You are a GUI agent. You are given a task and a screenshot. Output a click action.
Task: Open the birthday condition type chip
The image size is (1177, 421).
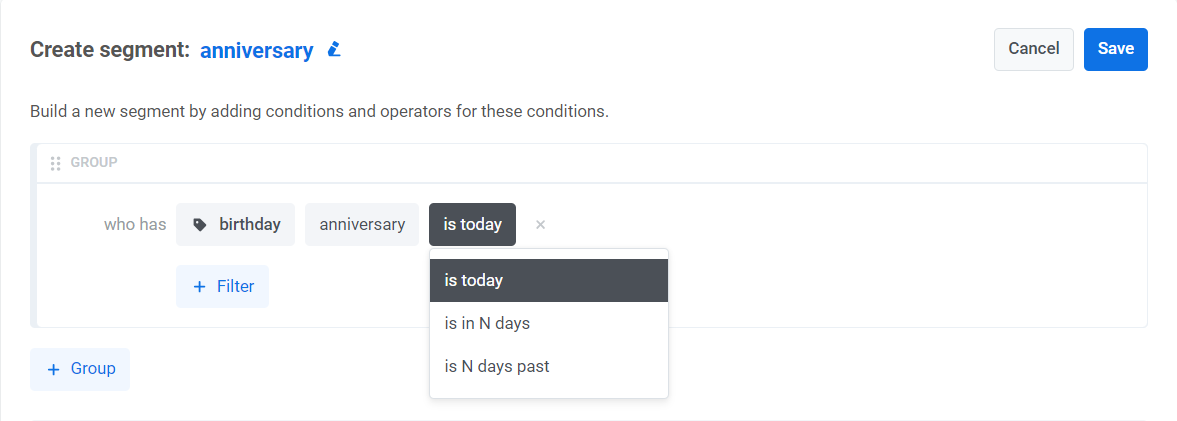pyautogui.click(x=236, y=225)
